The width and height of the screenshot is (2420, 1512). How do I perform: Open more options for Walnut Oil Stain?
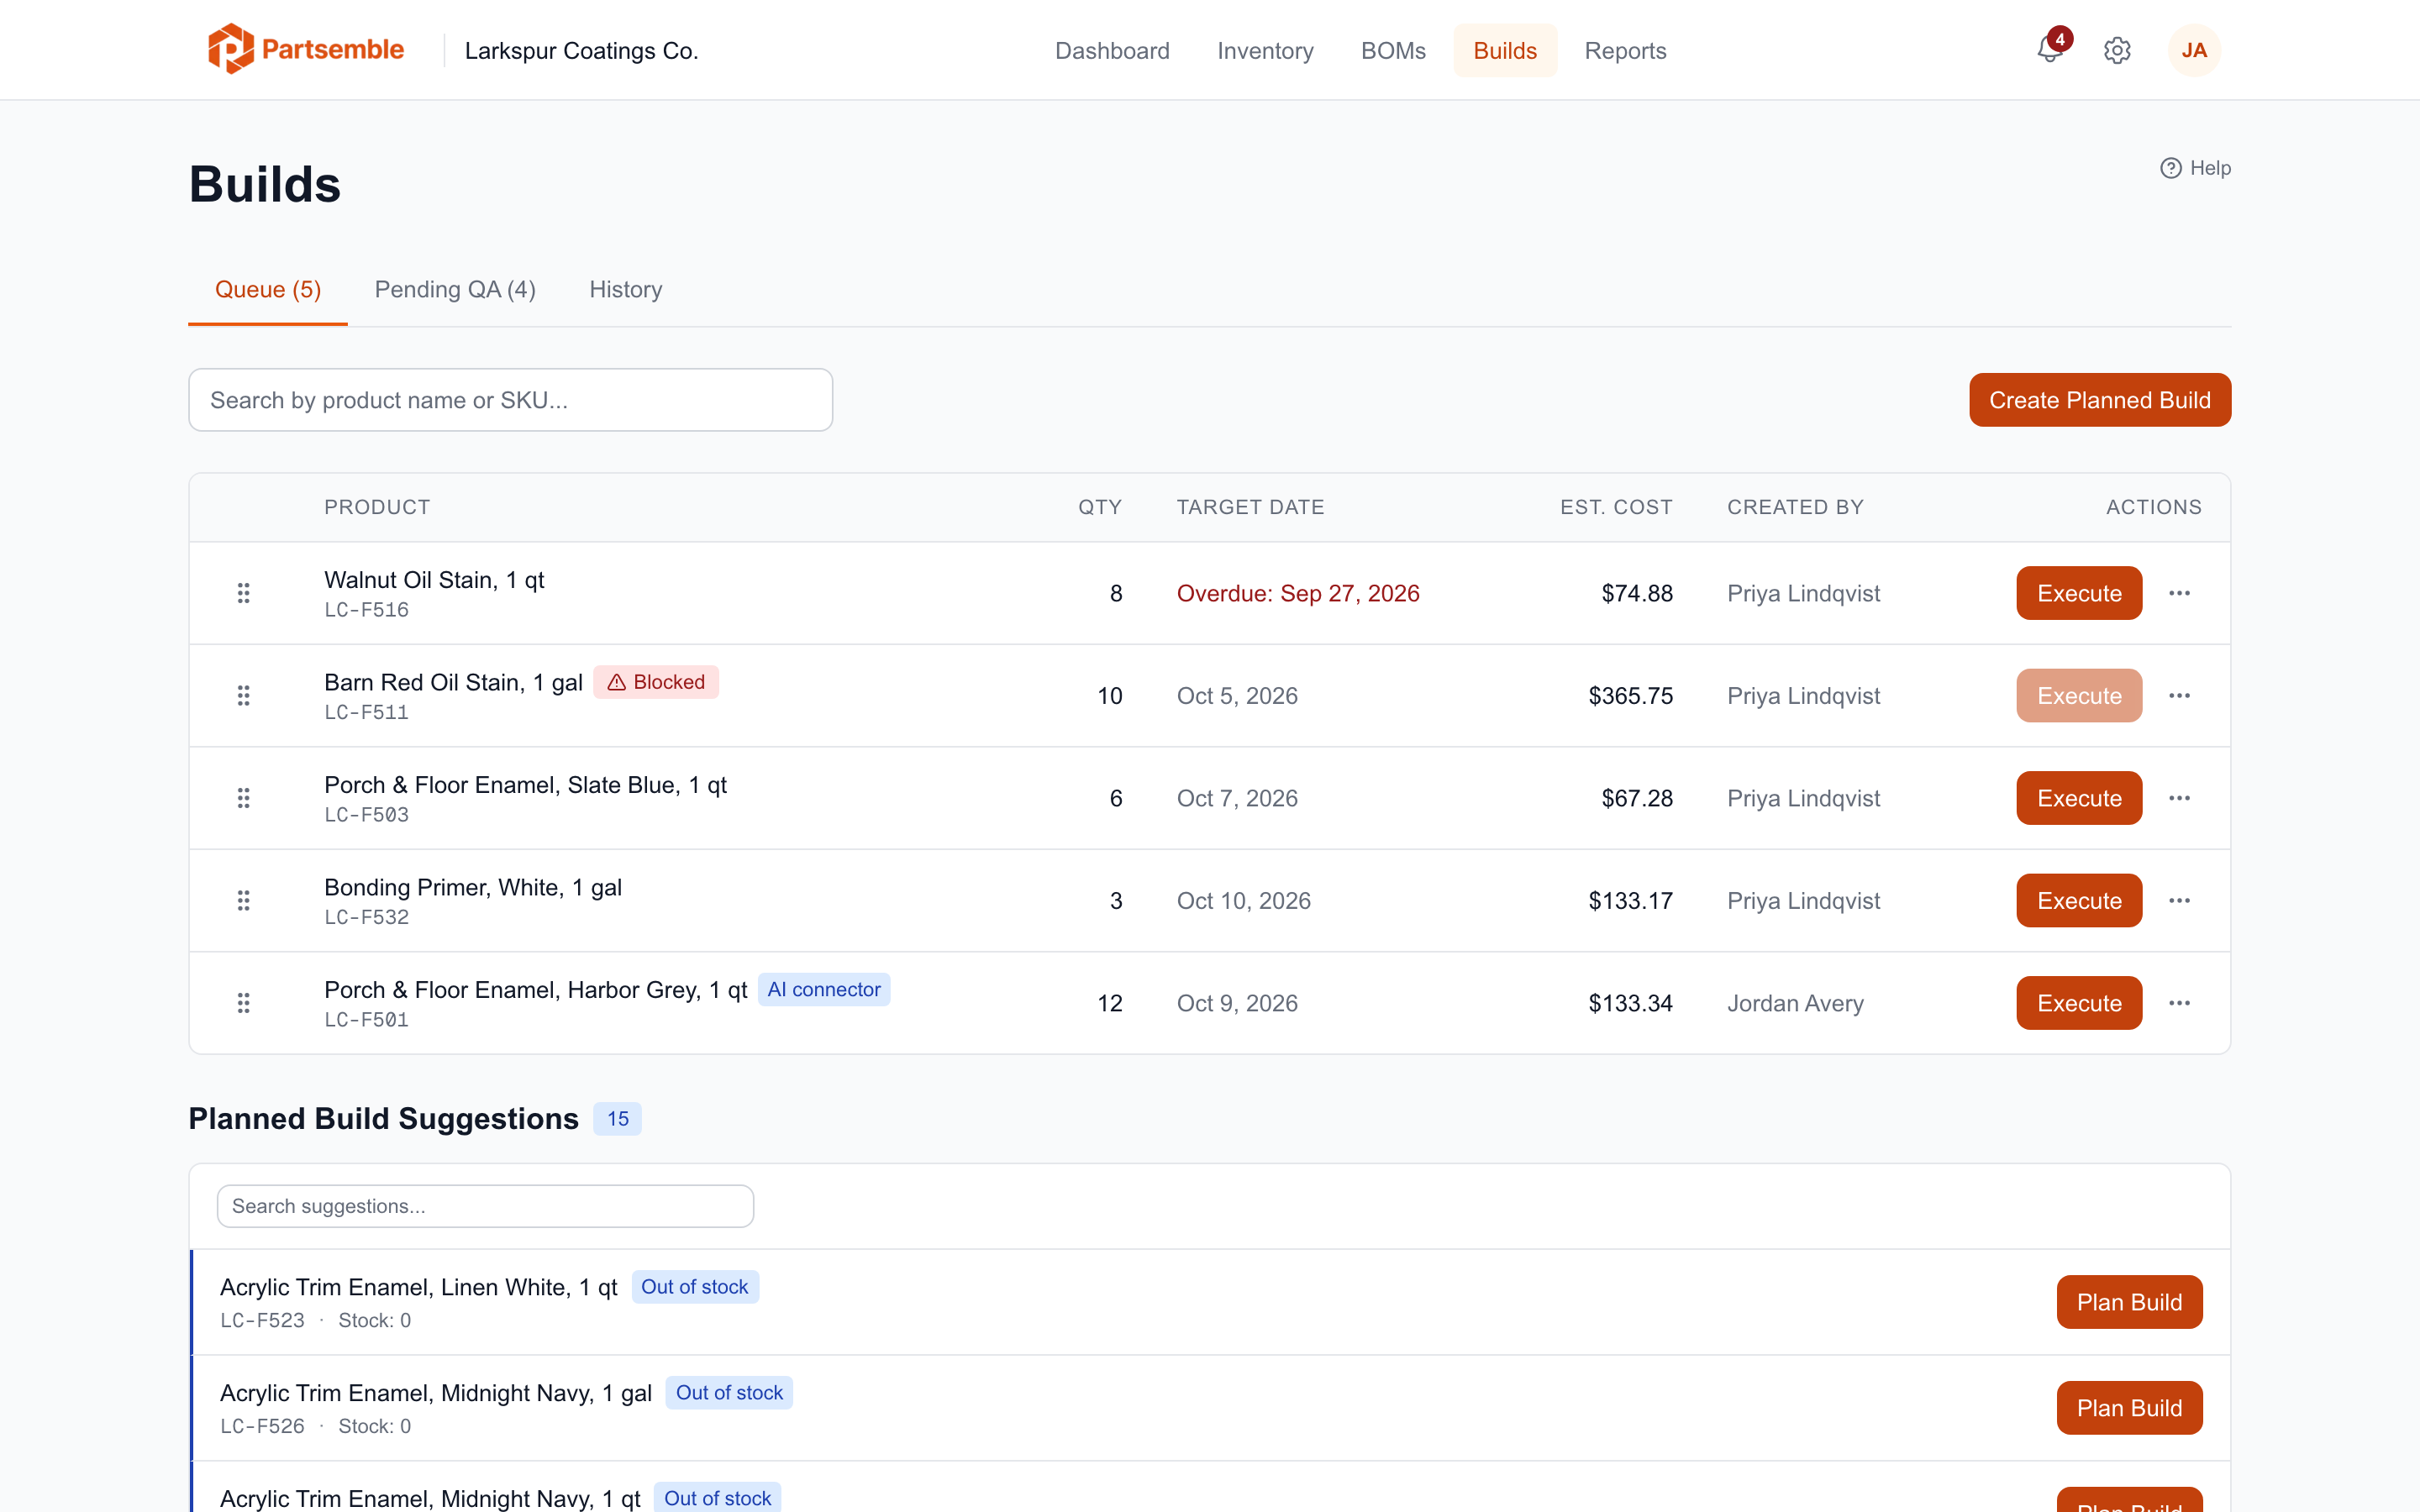click(x=2180, y=593)
